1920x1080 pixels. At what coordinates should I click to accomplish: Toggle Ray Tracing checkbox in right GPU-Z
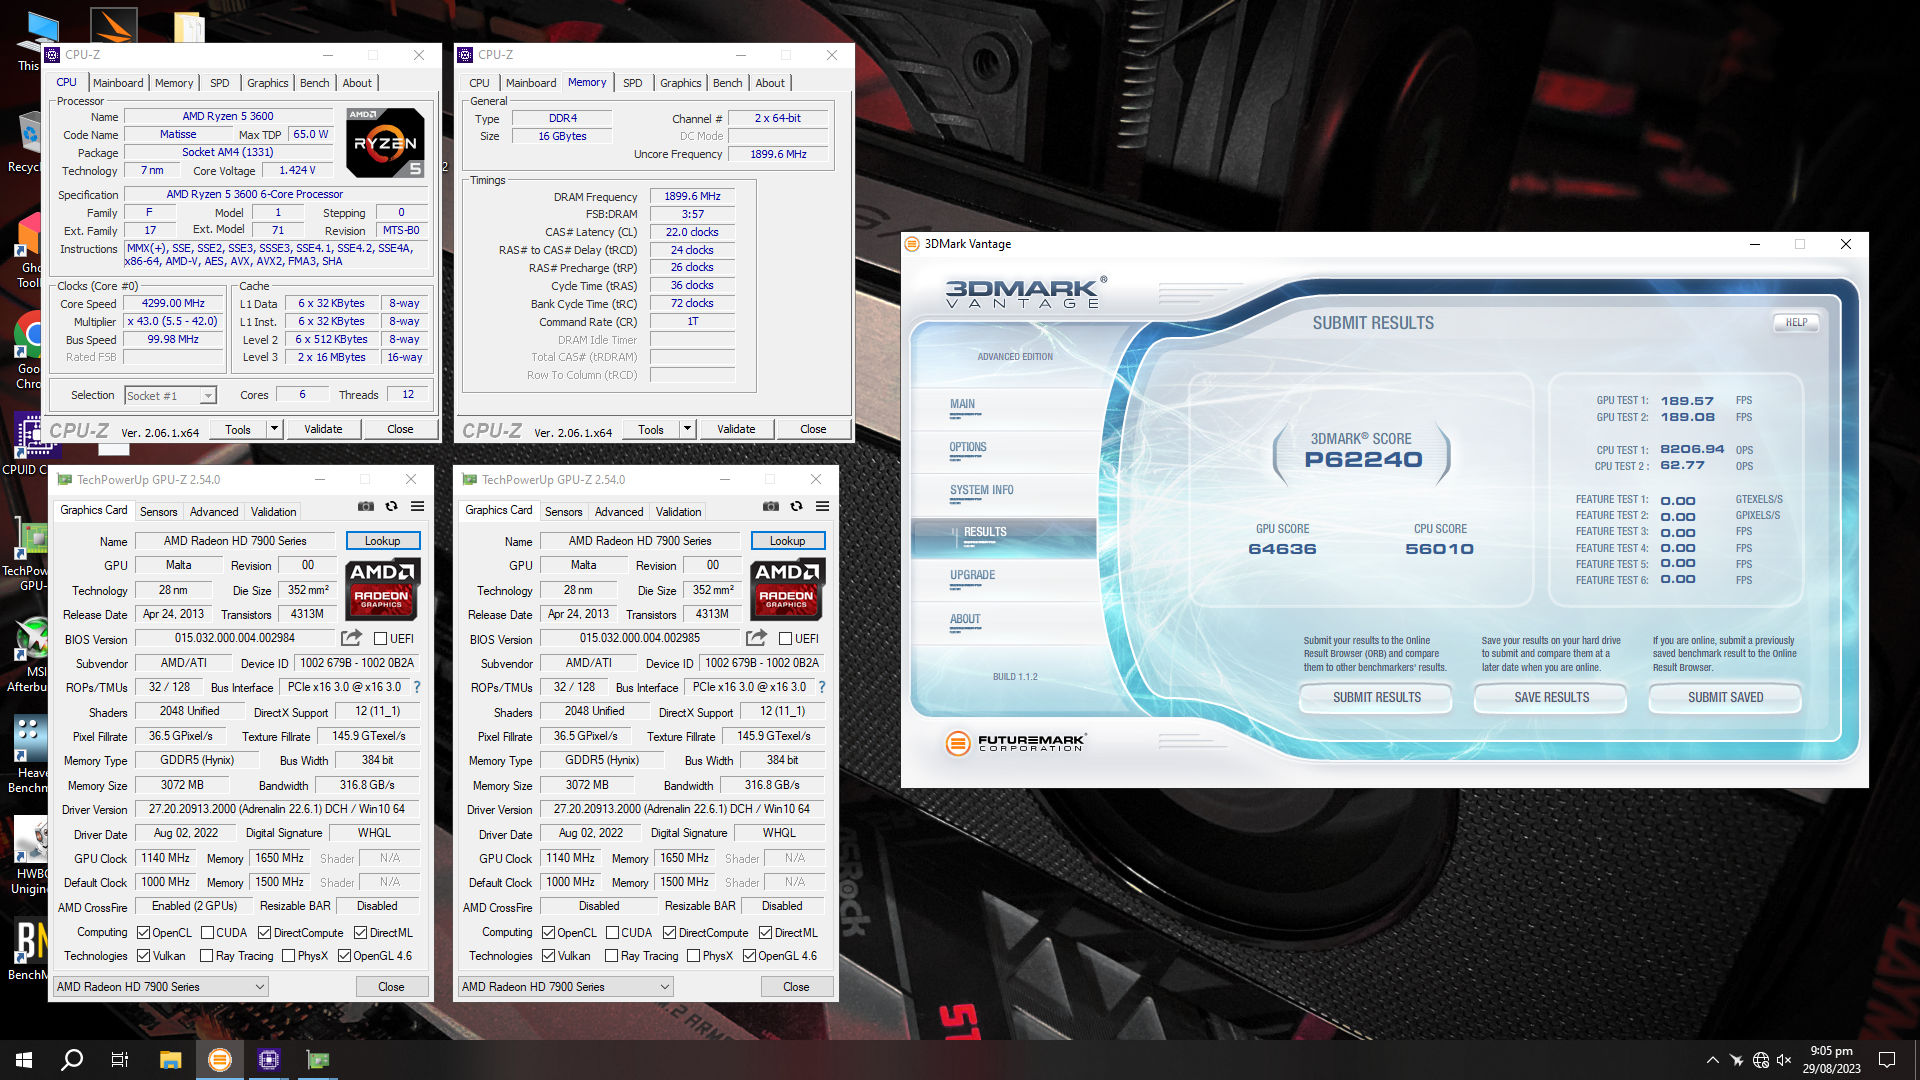pos(611,956)
